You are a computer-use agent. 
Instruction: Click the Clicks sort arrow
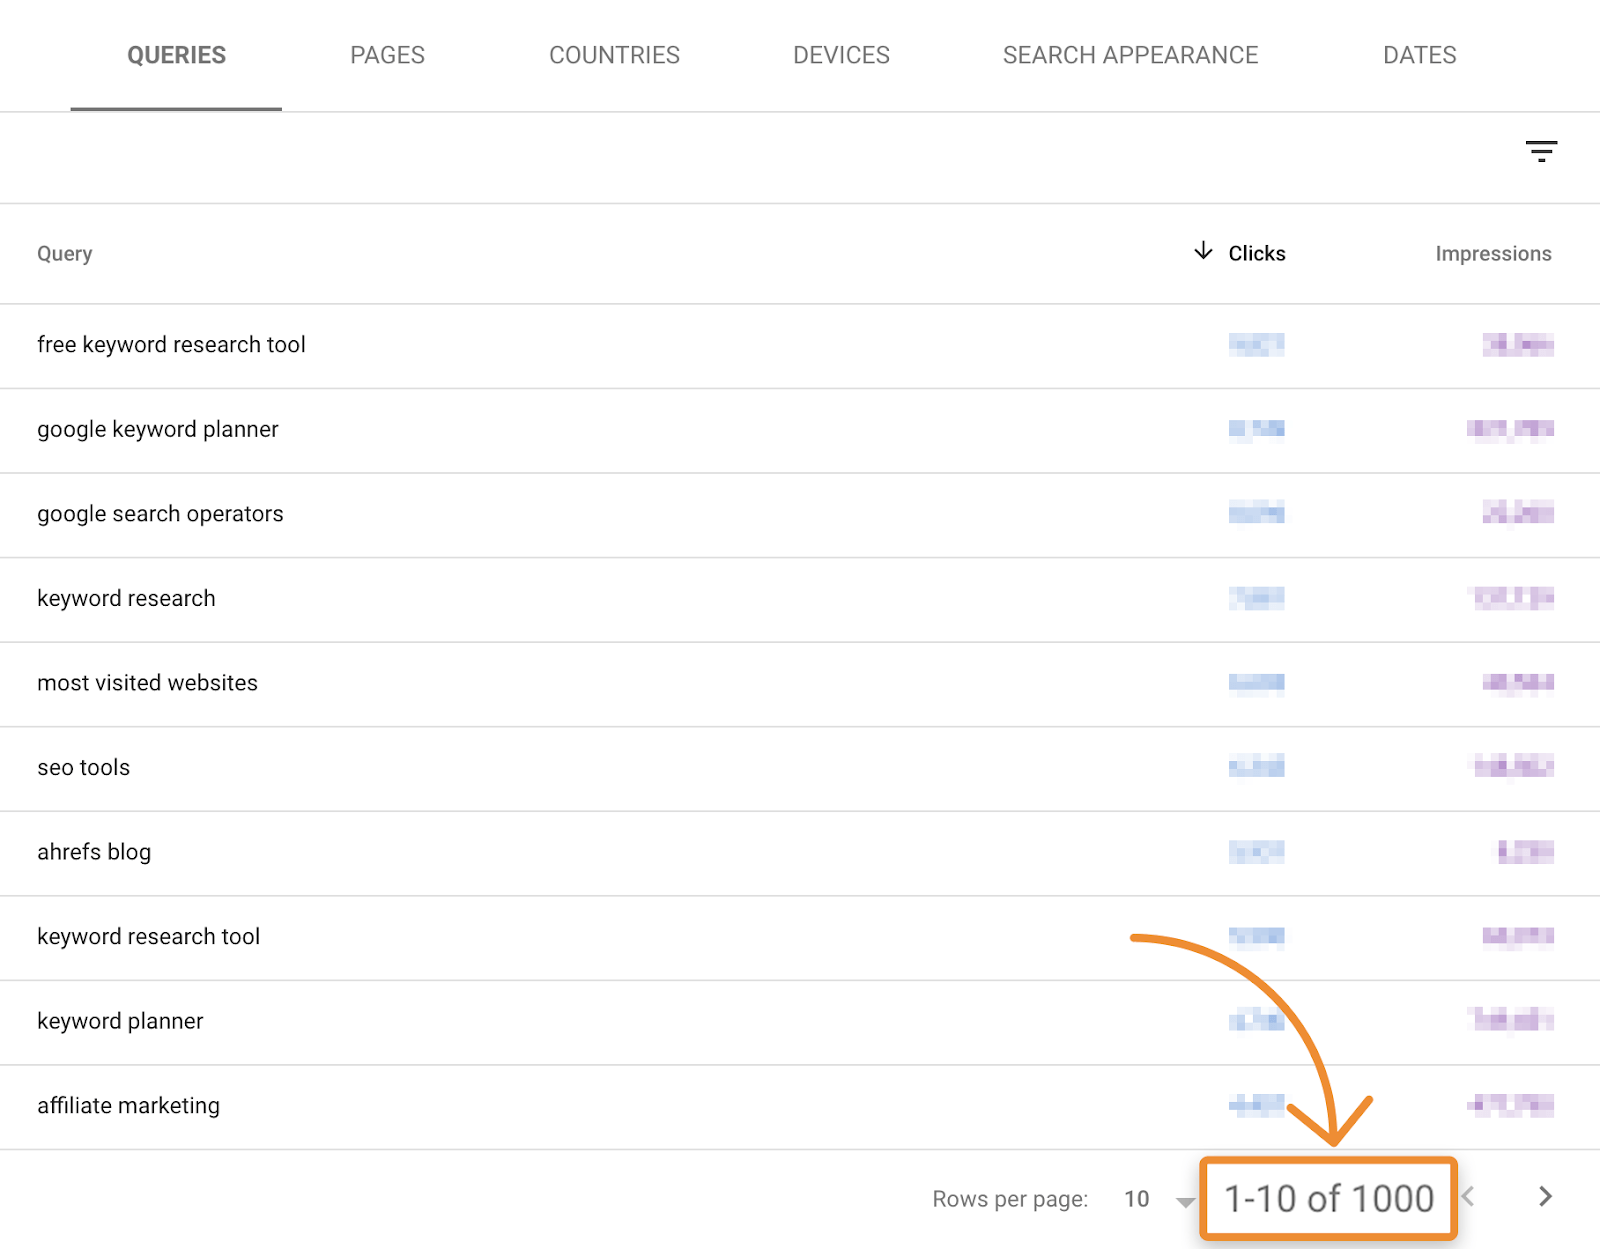tap(1203, 251)
